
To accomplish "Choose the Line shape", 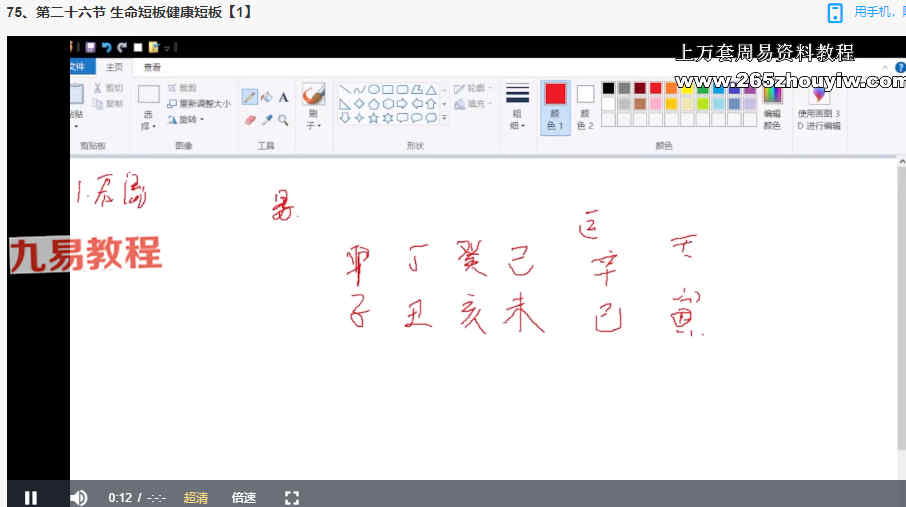I will point(345,90).
